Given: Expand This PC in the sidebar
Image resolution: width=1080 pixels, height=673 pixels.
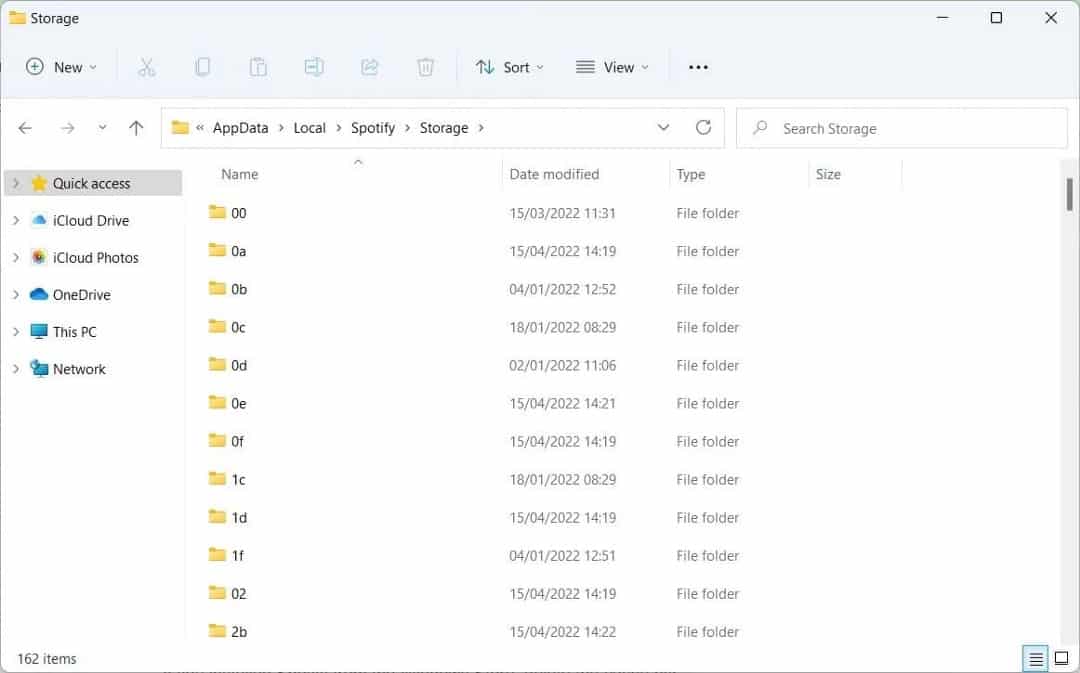Looking at the screenshot, I should tap(16, 331).
